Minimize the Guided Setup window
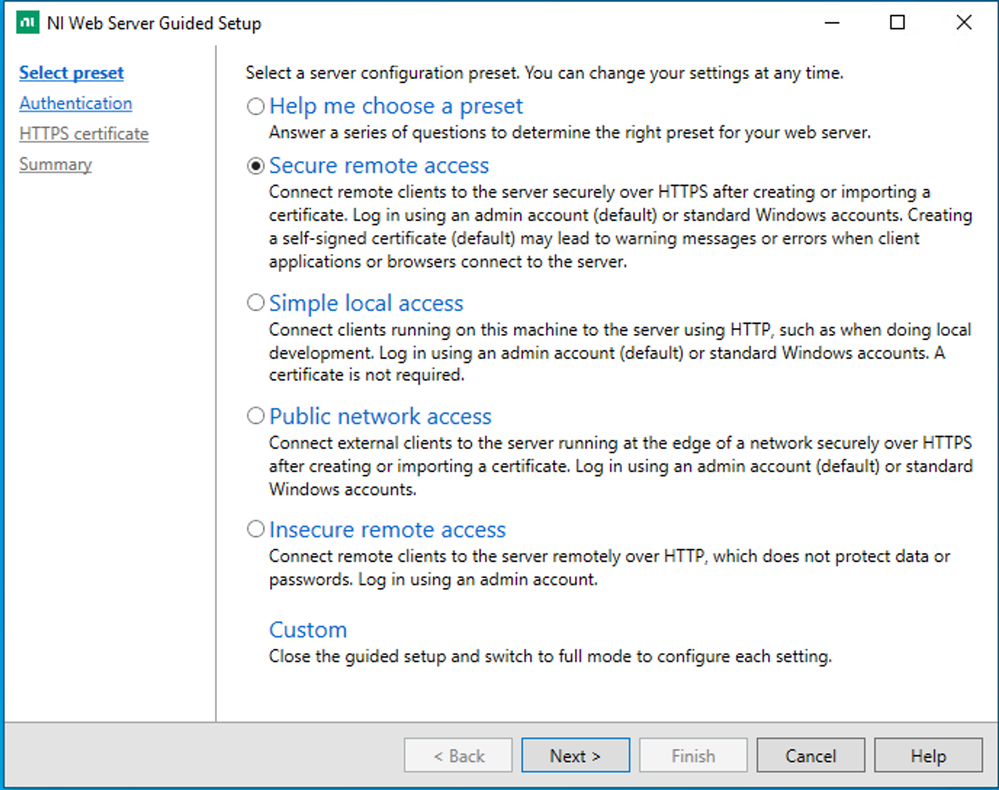 (x=831, y=23)
